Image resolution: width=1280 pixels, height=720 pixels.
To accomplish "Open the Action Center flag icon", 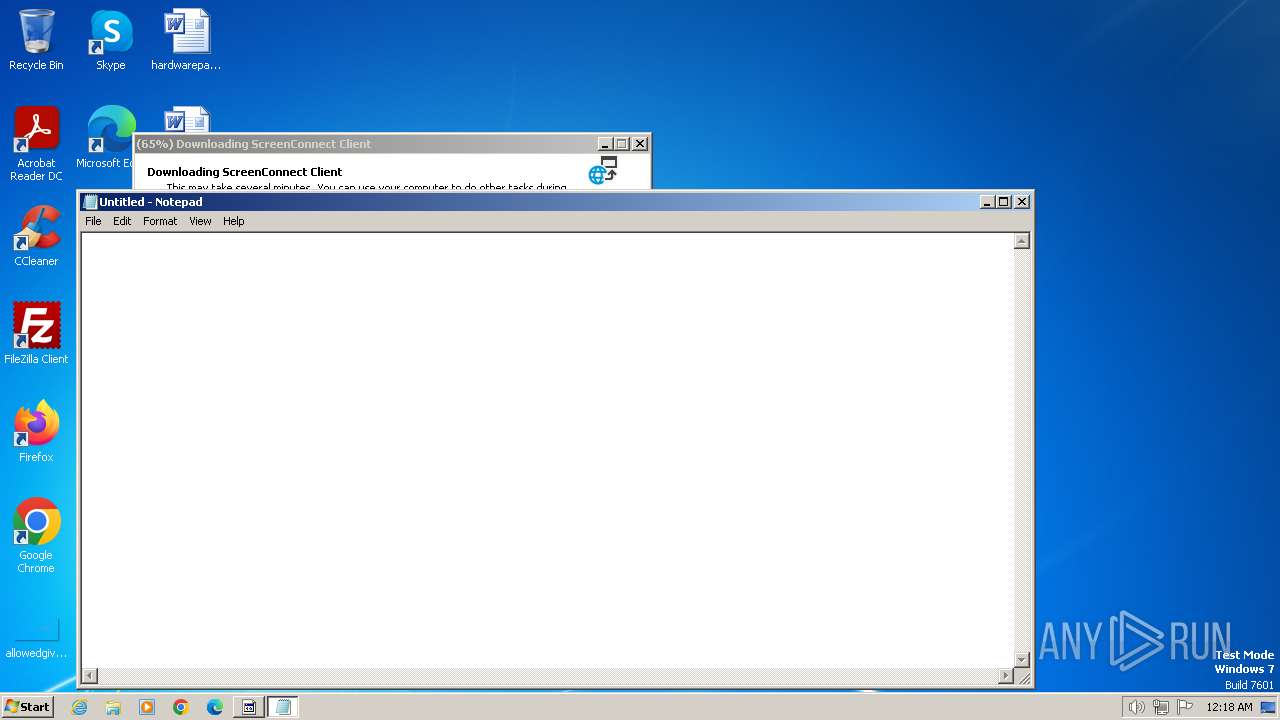I will click(1185, 707).
